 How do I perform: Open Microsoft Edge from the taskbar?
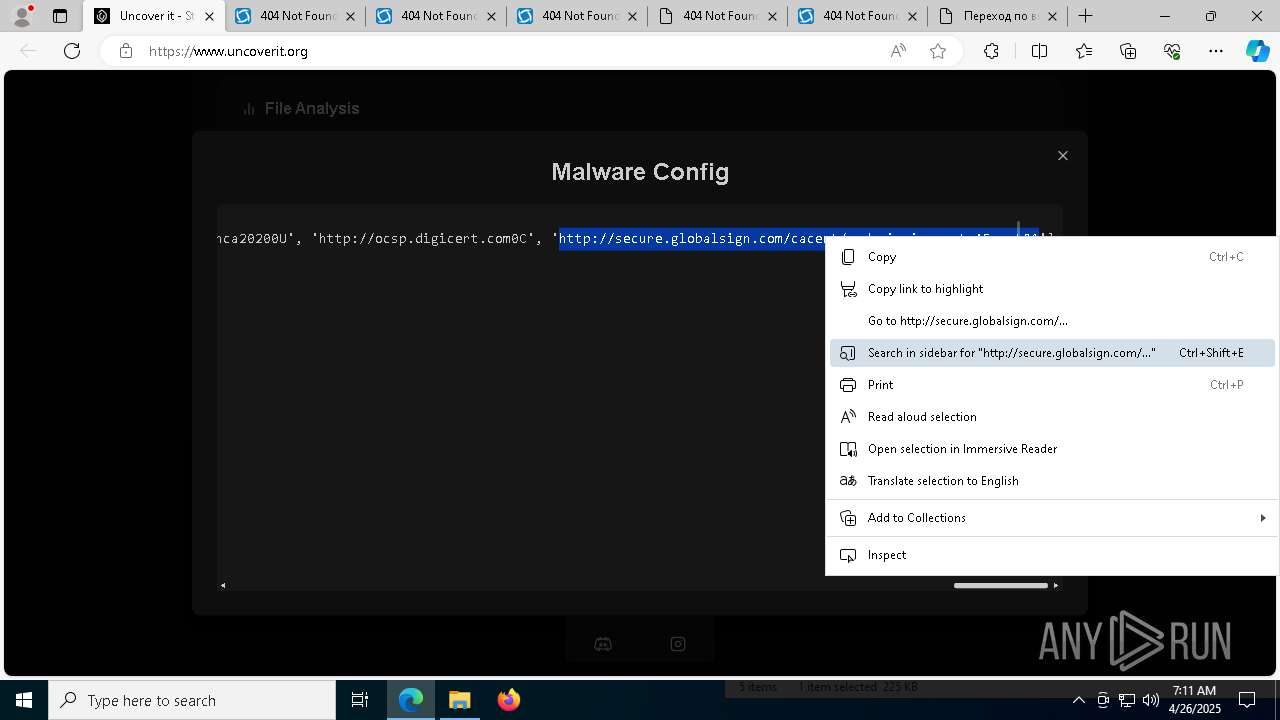(411, 700)
